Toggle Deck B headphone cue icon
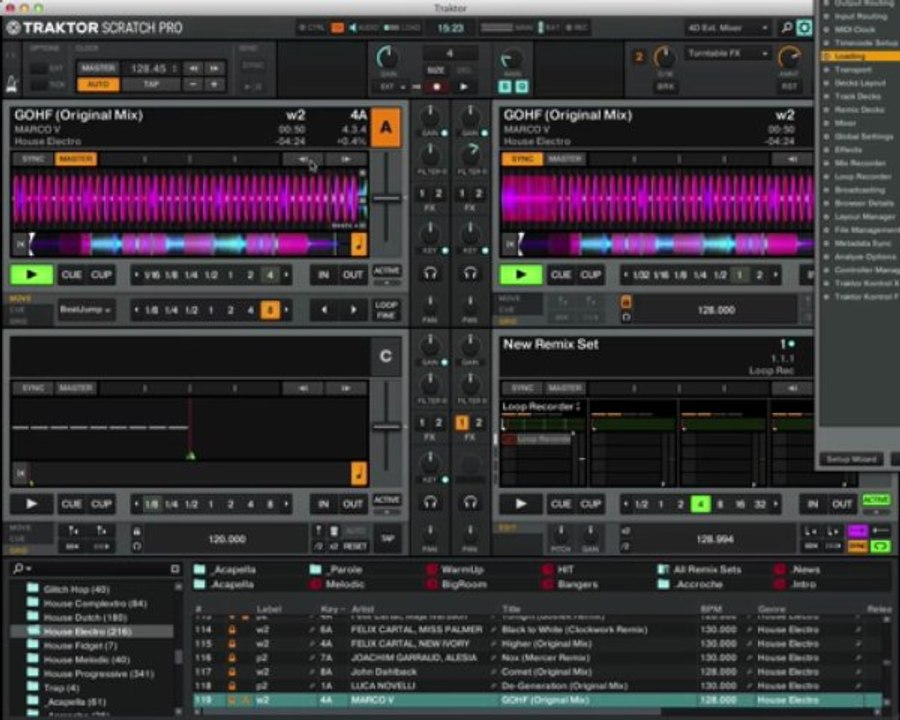The height and width of the screenshot is (720, 900). coord(470,274)
